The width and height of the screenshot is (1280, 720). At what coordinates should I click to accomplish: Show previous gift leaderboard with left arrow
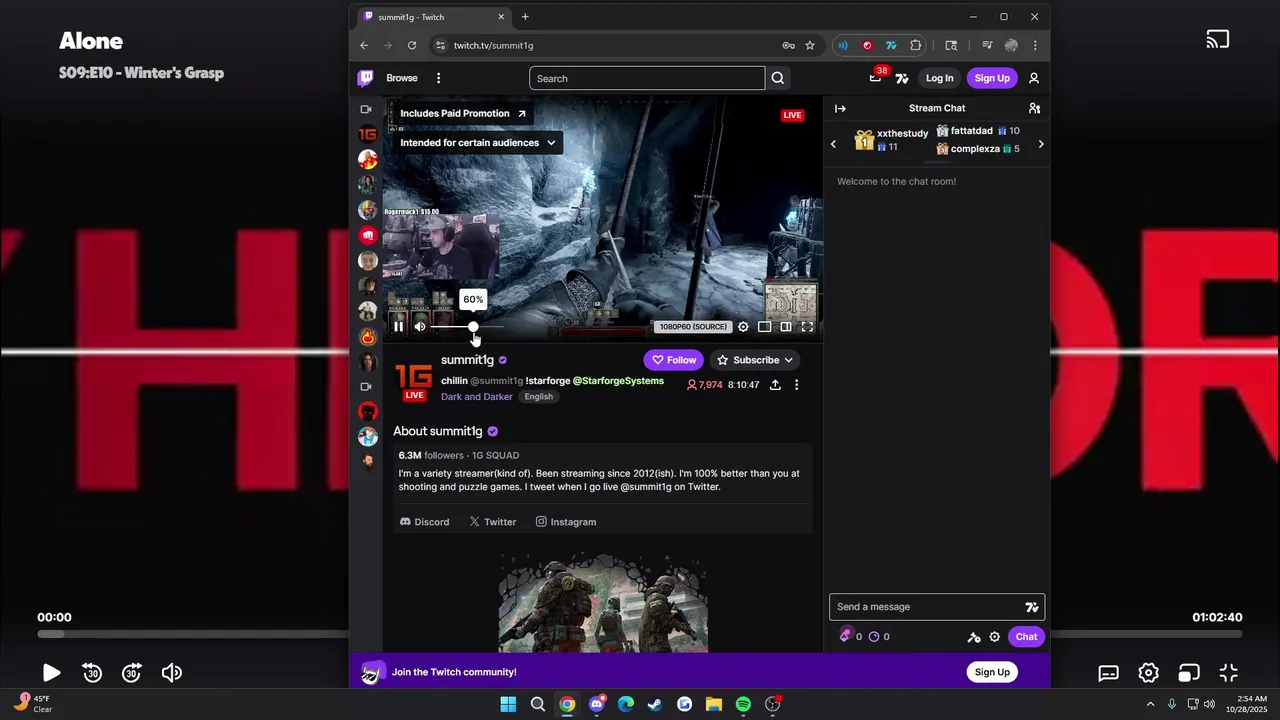(833, 144)
